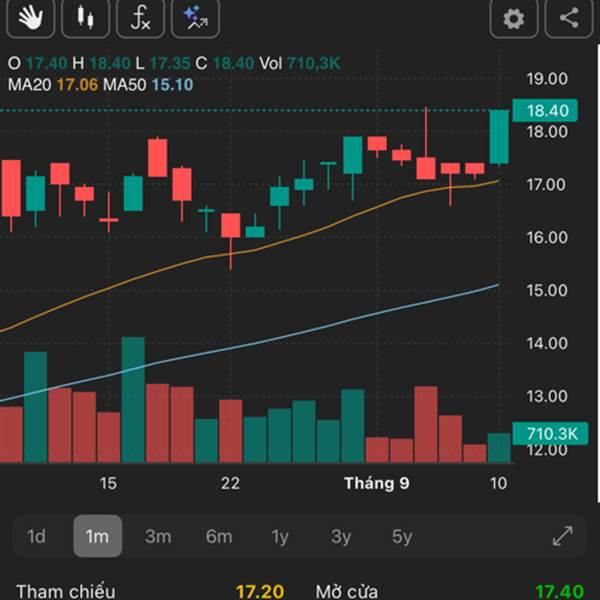Click the latest green candlestick at 18.40
Viewport: 600px width, 600px height.
point(499,137)
